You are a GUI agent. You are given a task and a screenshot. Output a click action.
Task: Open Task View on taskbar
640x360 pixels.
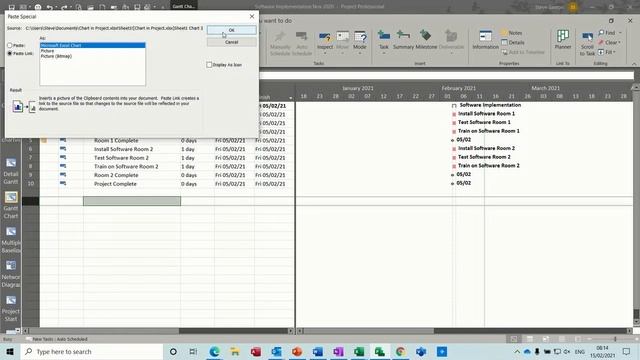[x=193, y=351]
